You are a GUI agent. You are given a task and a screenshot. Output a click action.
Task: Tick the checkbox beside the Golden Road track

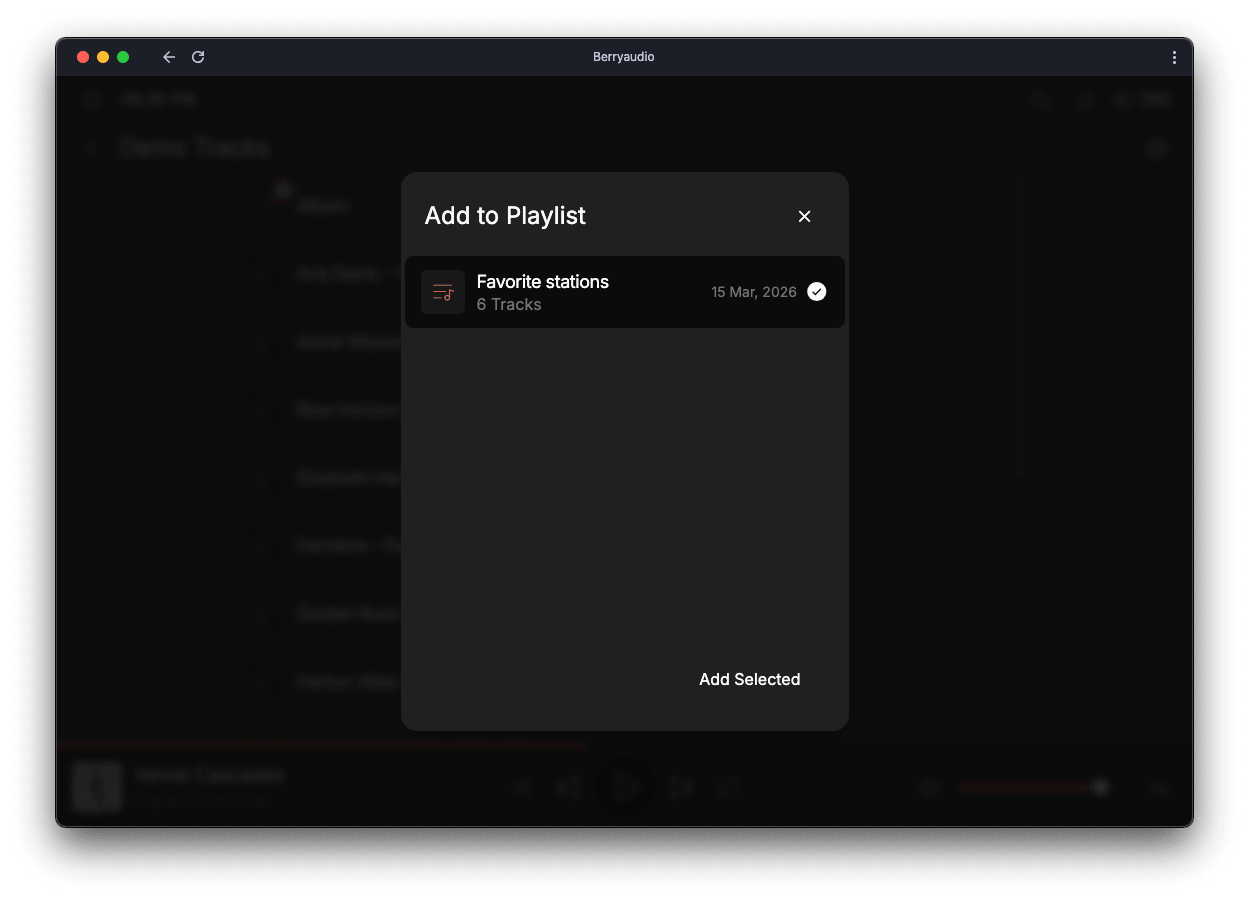point(263,614)
